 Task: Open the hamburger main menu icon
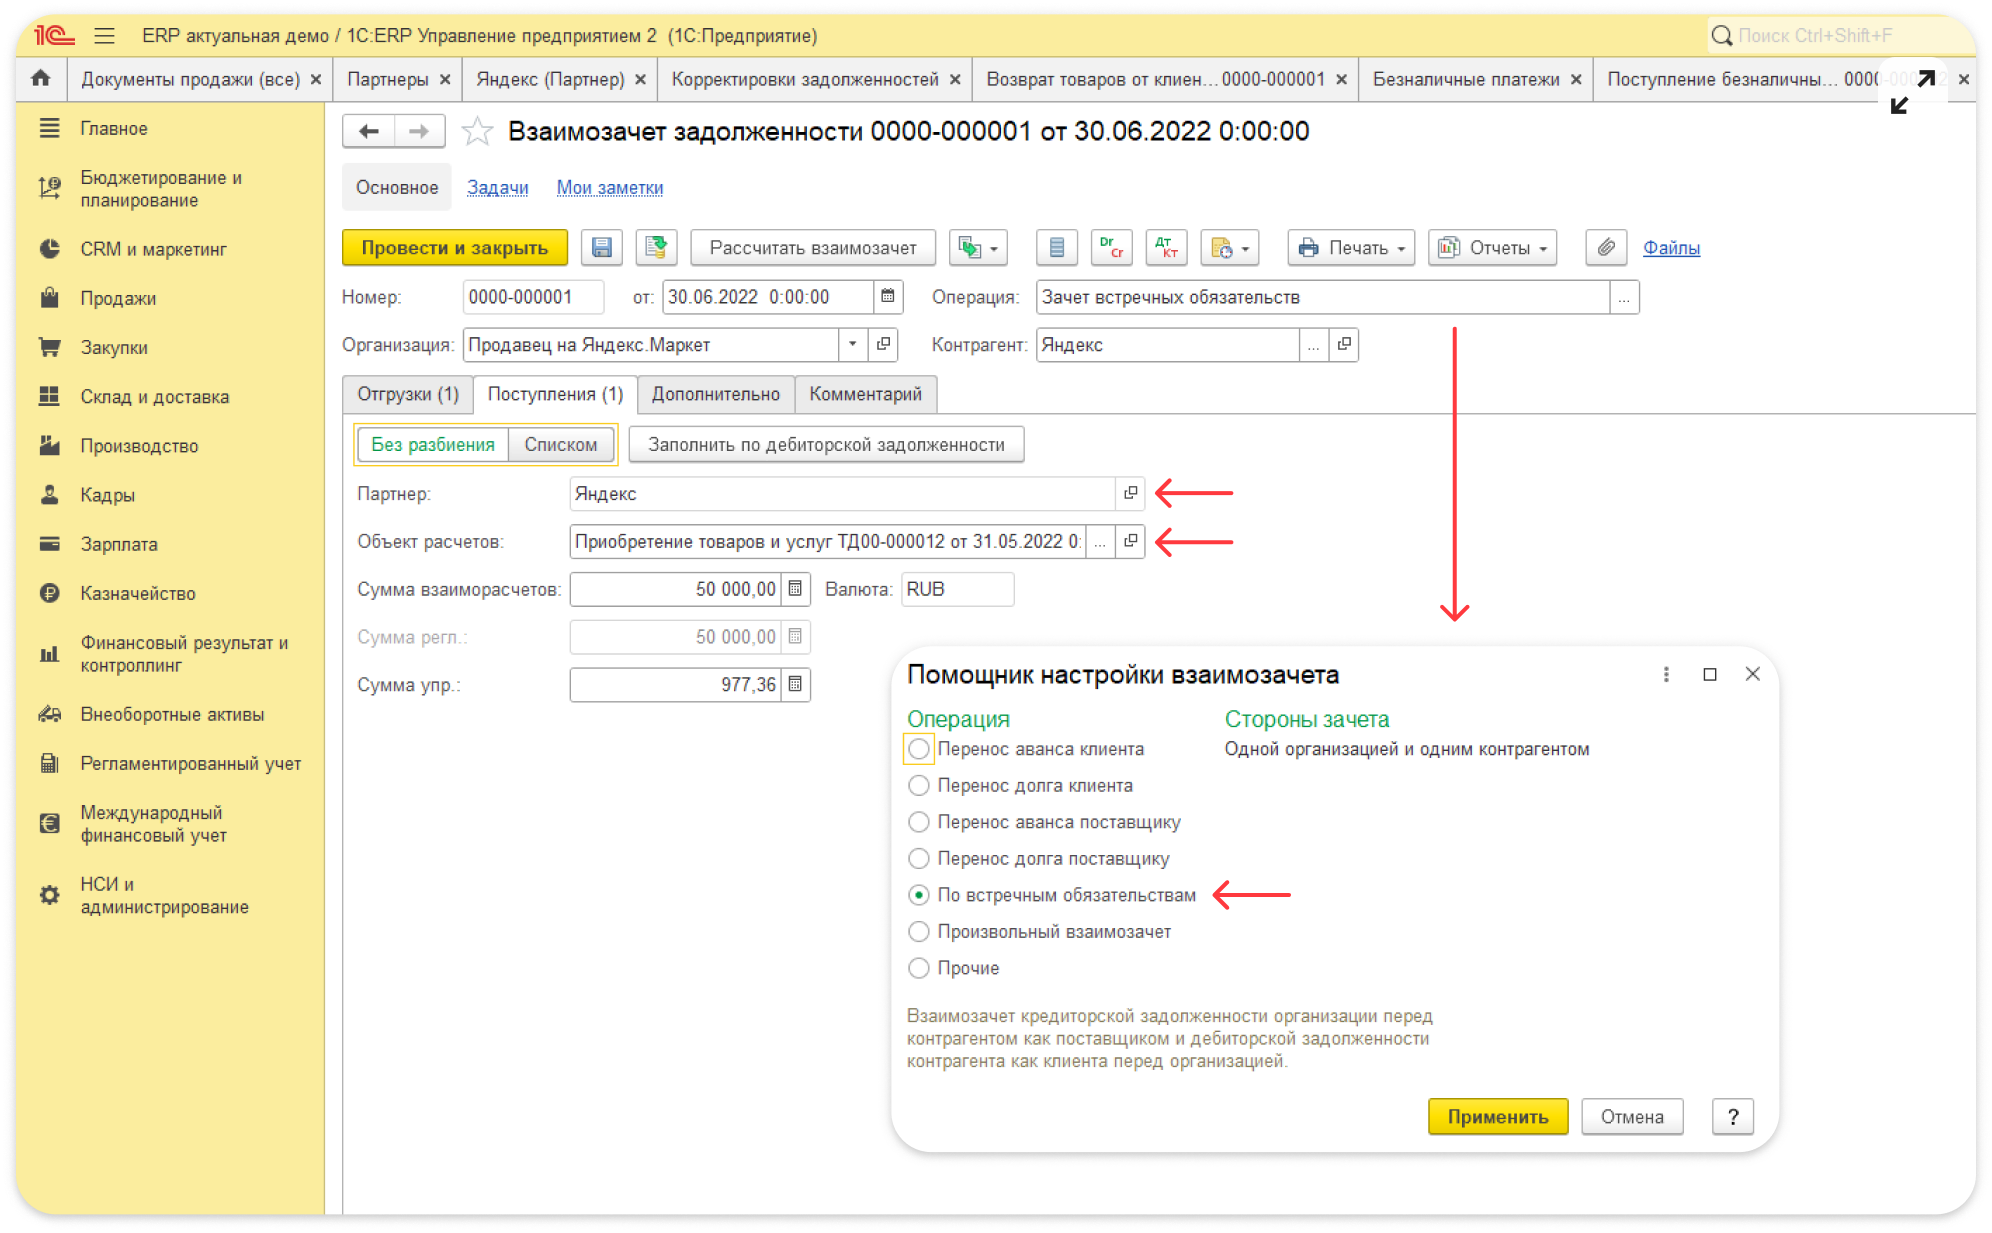coord(104,36)
